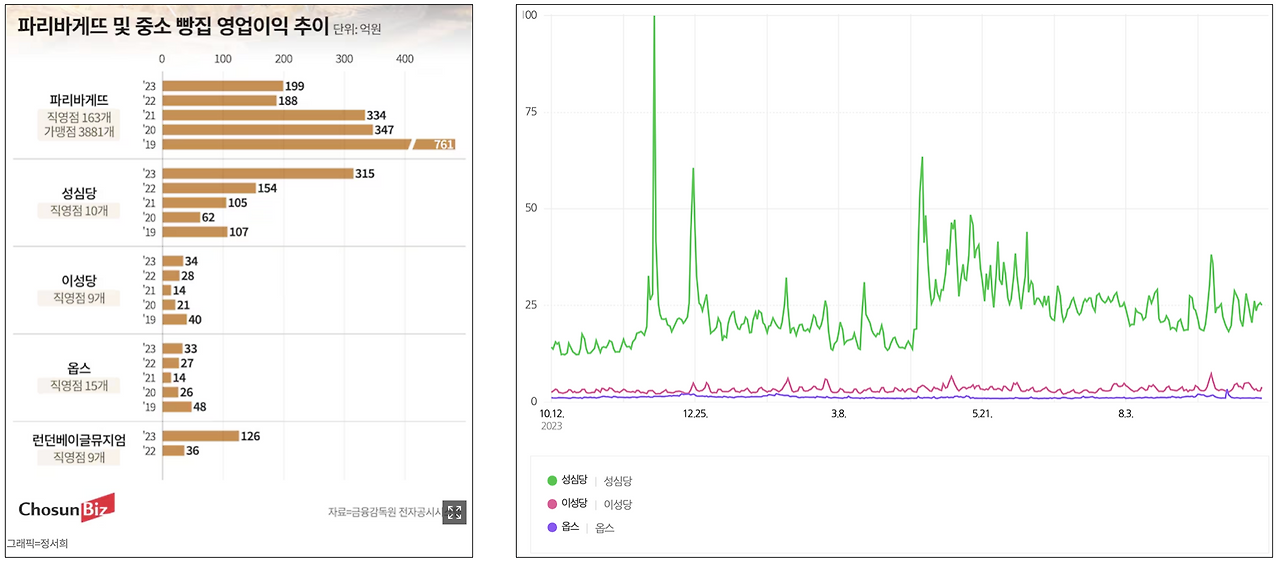Screen dimensions: 1280x564
Task: Click the 126 value for 런던베이글뮤지엄
Action: [252, 436]
